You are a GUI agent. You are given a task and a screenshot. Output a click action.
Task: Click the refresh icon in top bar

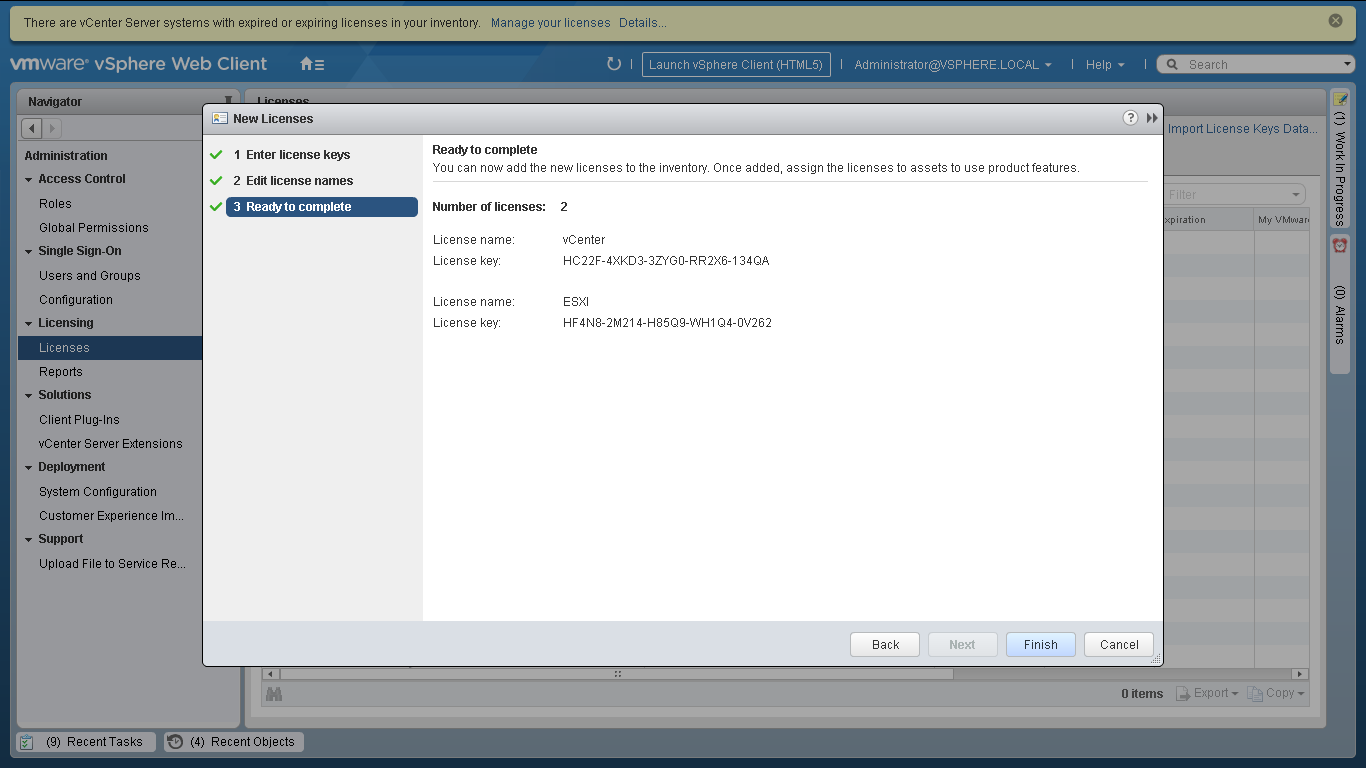click(614, 64)
